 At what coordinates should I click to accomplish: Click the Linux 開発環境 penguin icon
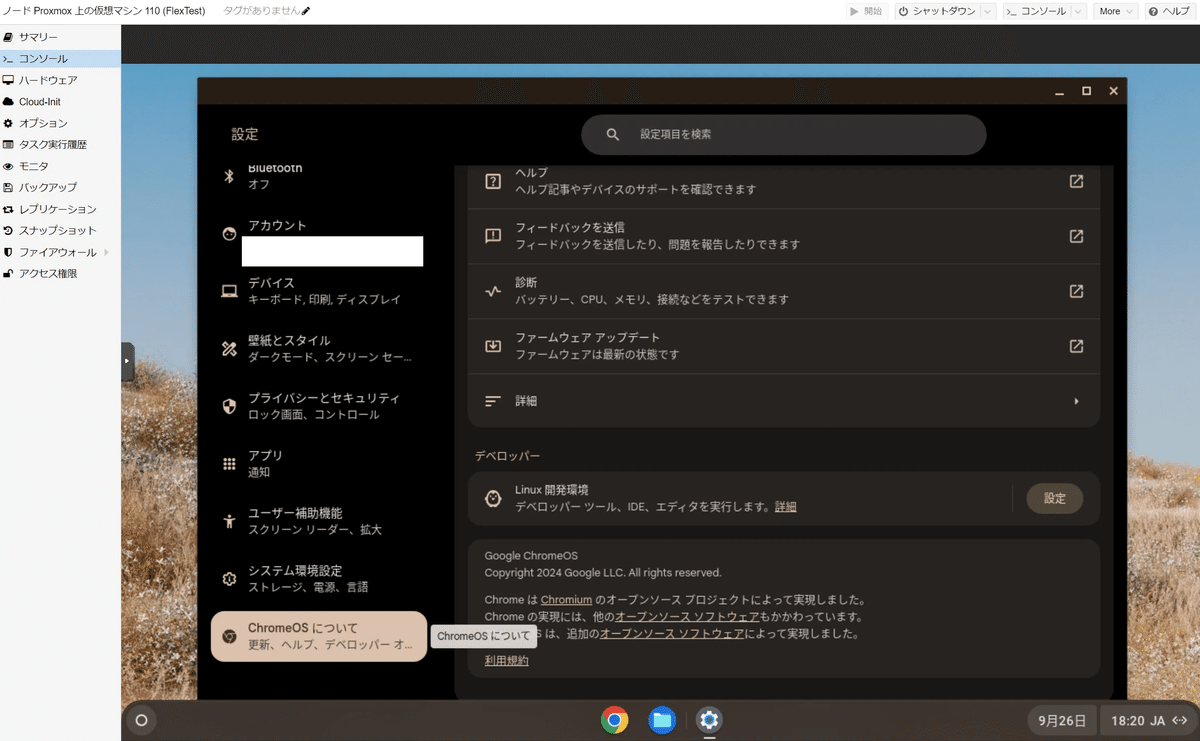tap(493, 498)
